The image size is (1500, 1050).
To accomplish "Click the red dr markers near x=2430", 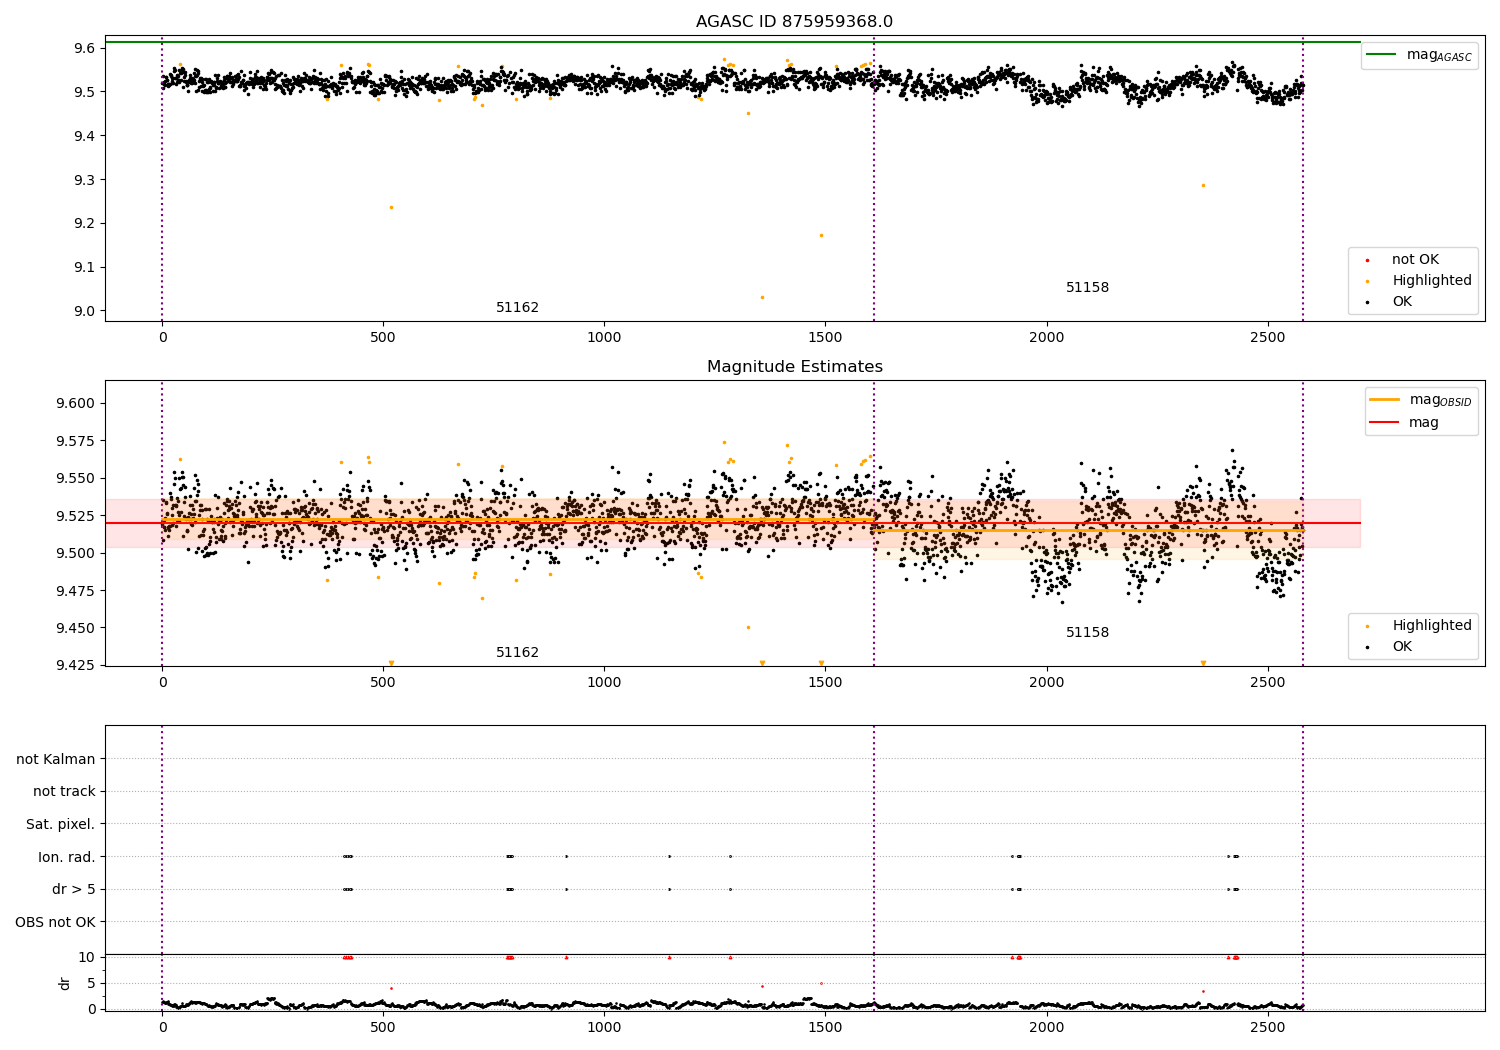I will pyautogui.click(x=1234, y=957).
